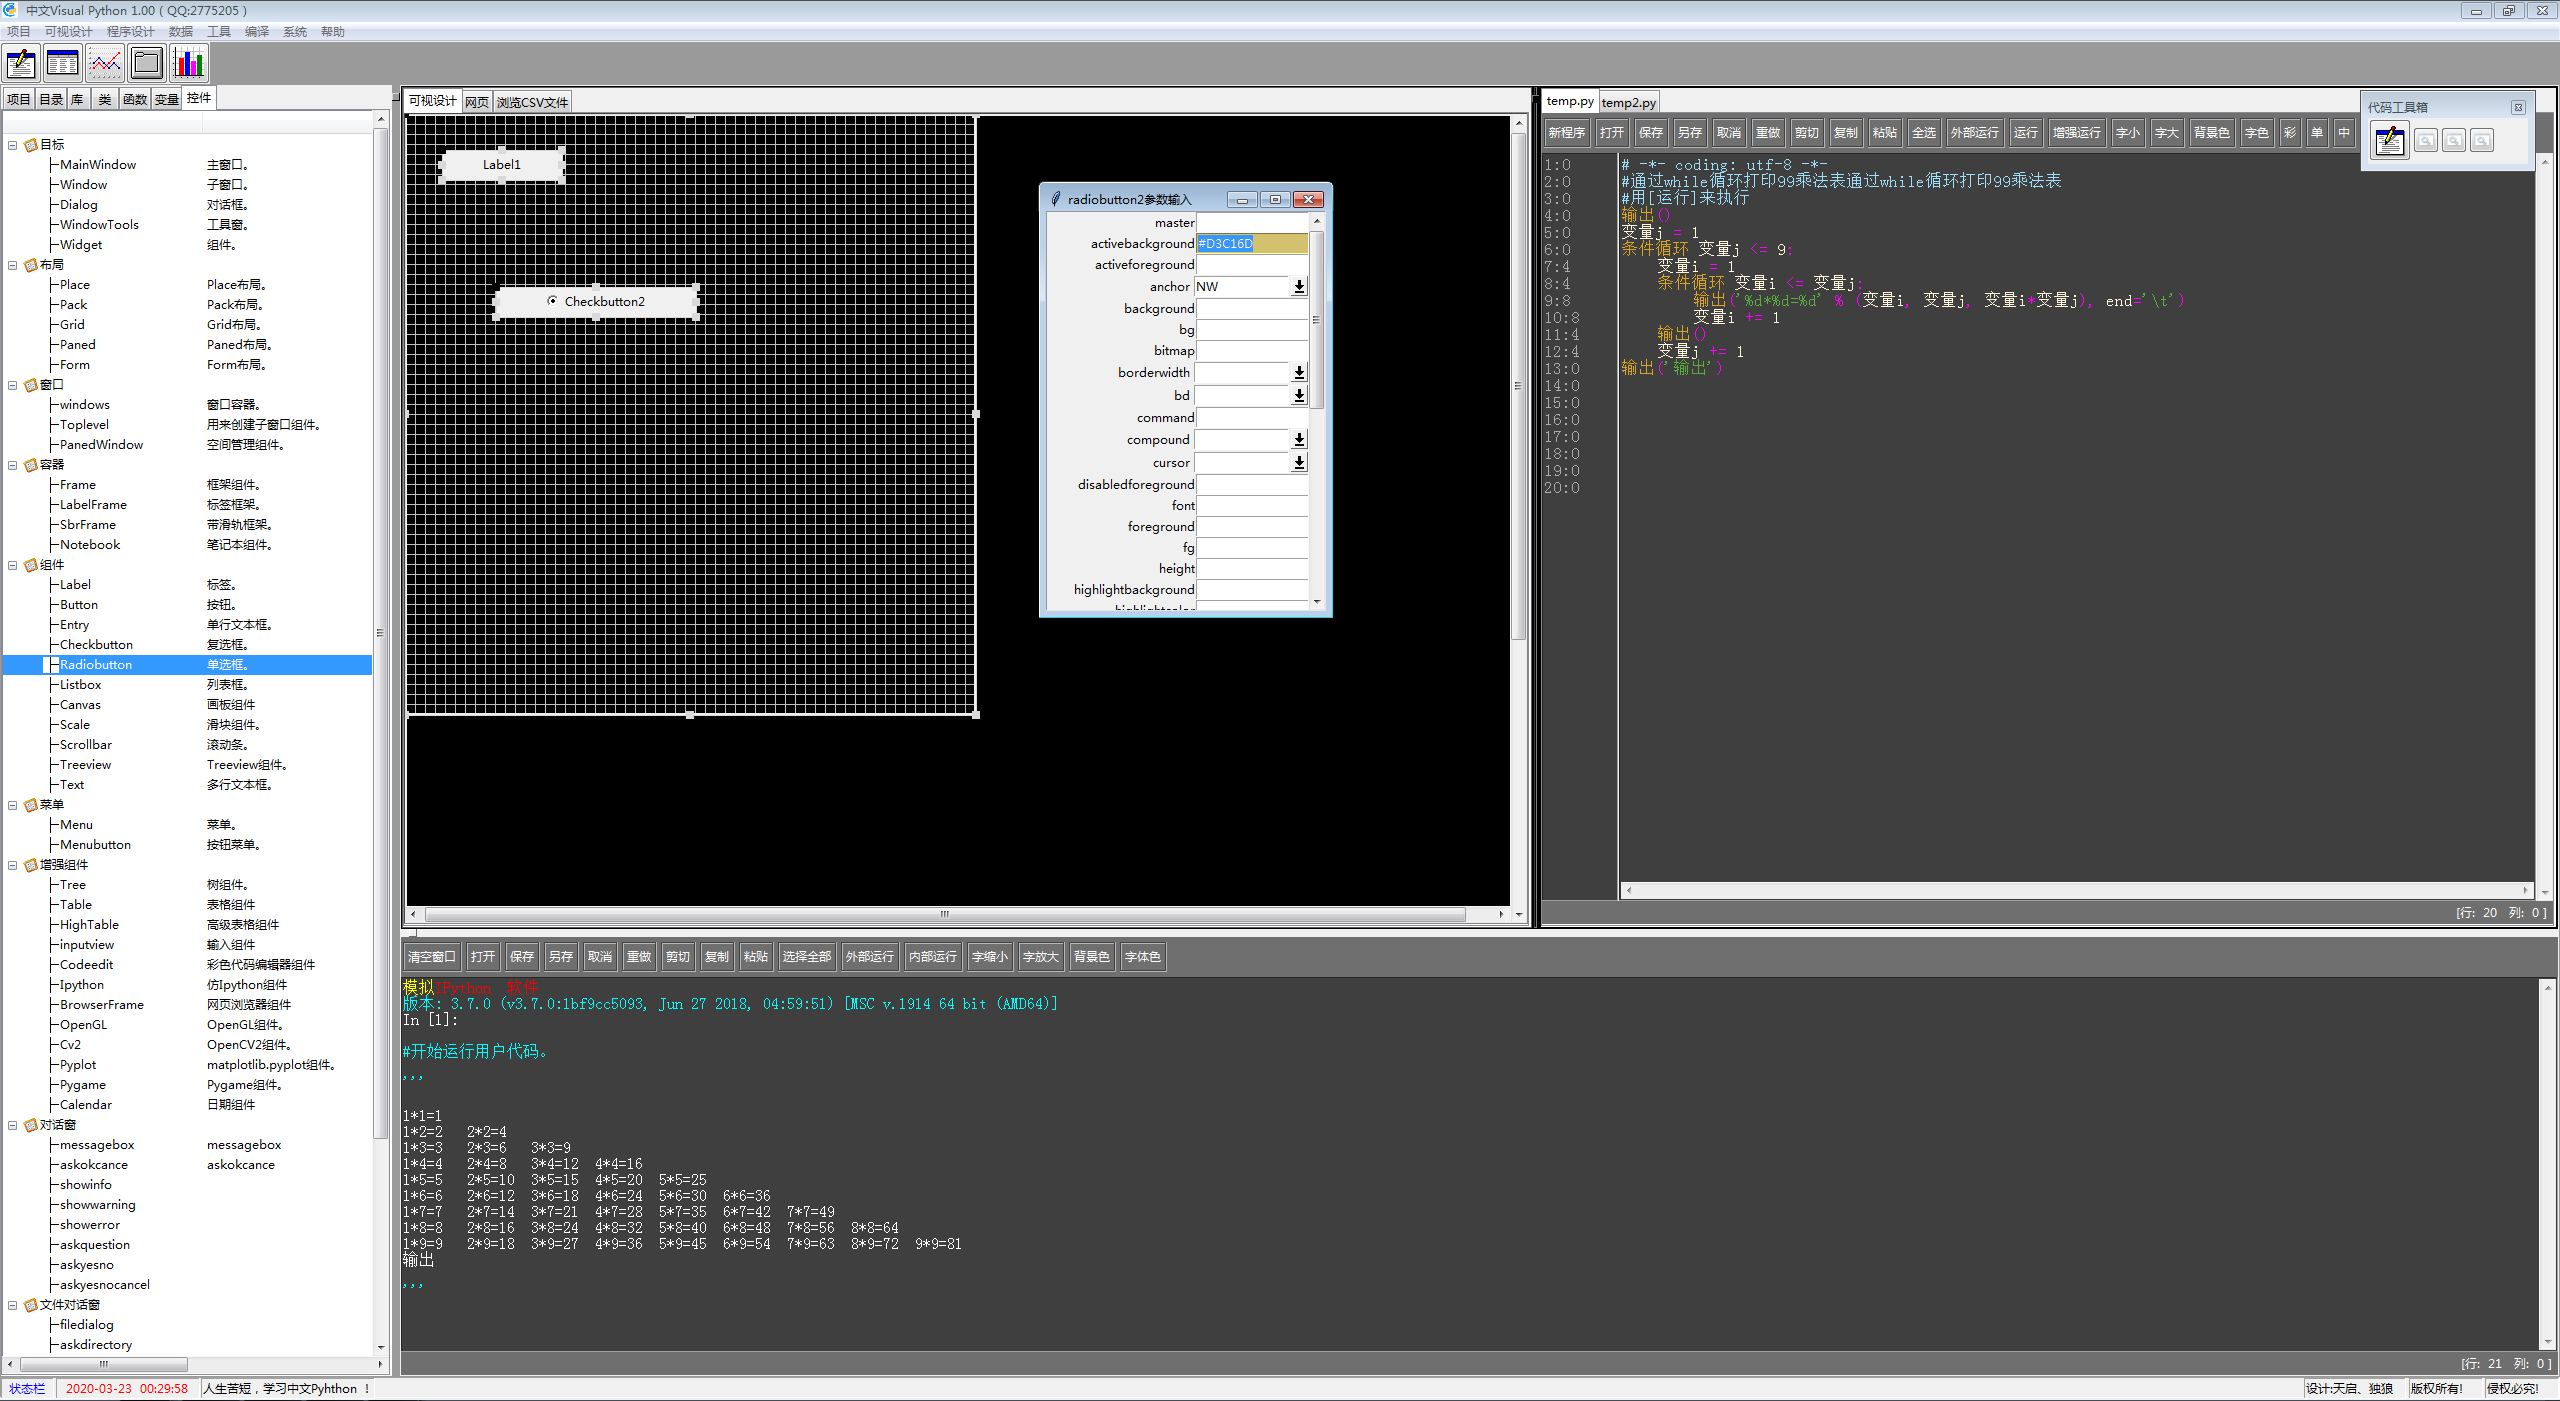Click the bar chart toolbar icon

[x=188, y=64]
